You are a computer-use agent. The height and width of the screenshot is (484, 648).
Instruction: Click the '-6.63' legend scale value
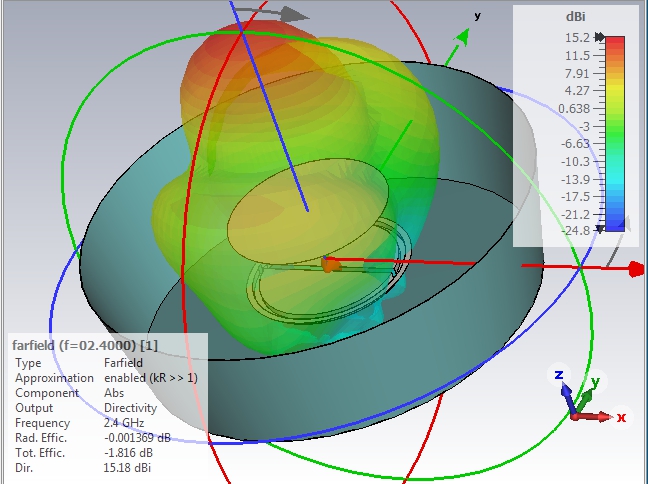[575, 143]
